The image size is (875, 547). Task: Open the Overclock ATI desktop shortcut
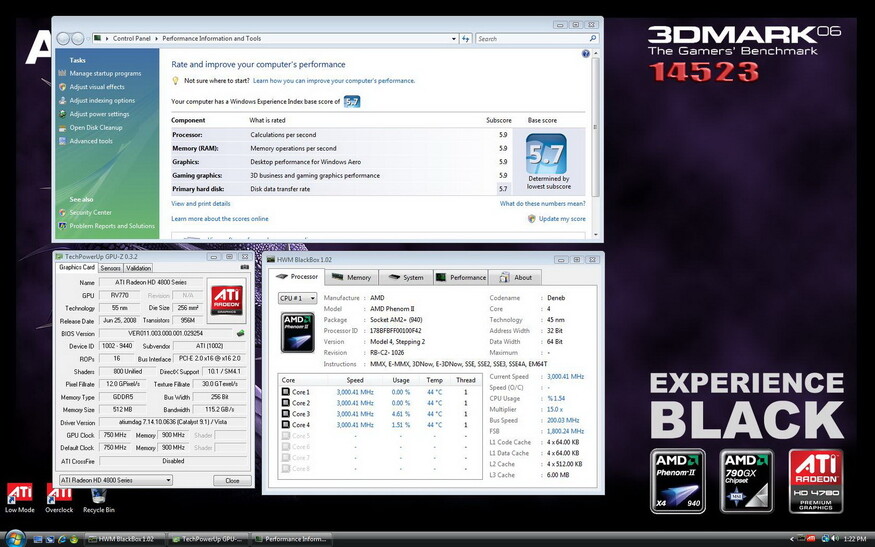click(59, 497)
